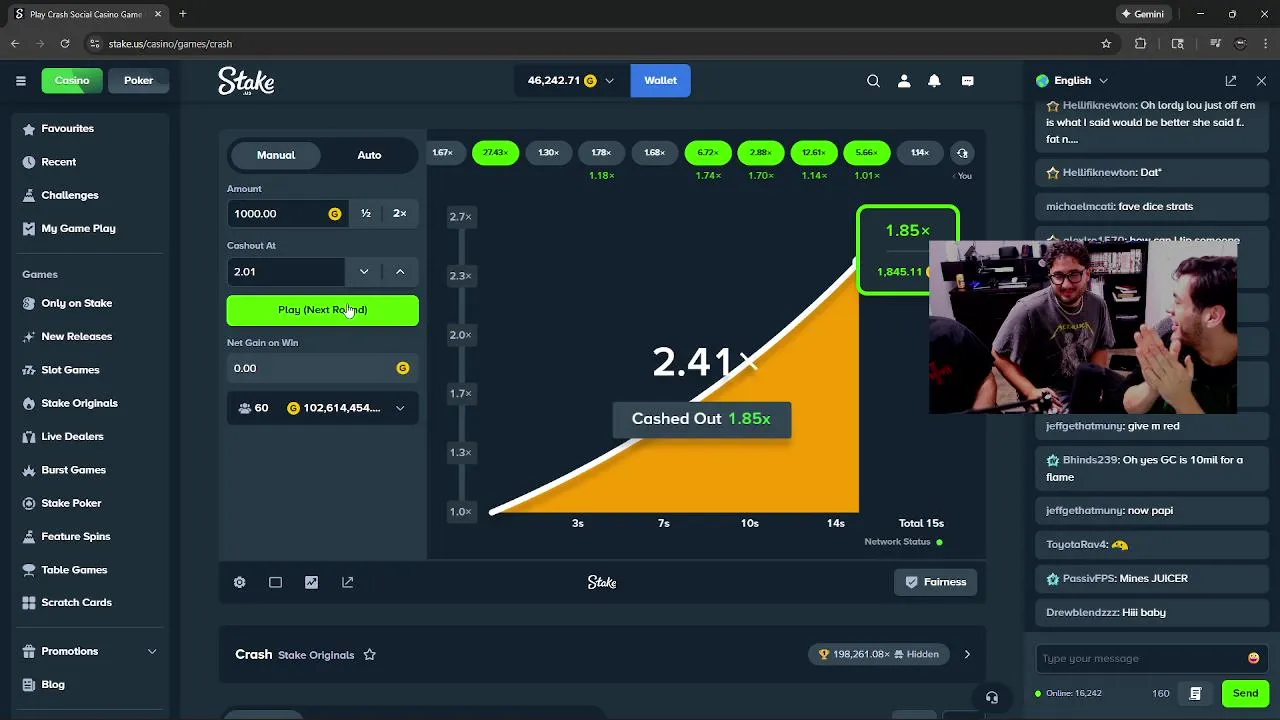Switch to Auto betting mode
Image resolution: width=1280 pixels, height=720 pixels.
[x=369, y=155]
